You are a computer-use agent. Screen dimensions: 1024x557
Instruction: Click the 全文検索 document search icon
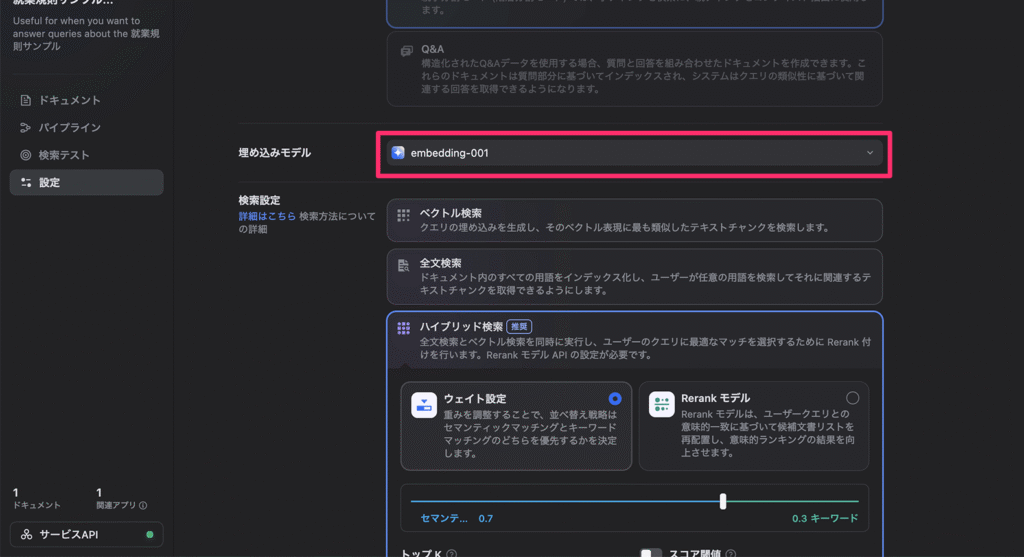pyautogui.click(x=404, y=265)
